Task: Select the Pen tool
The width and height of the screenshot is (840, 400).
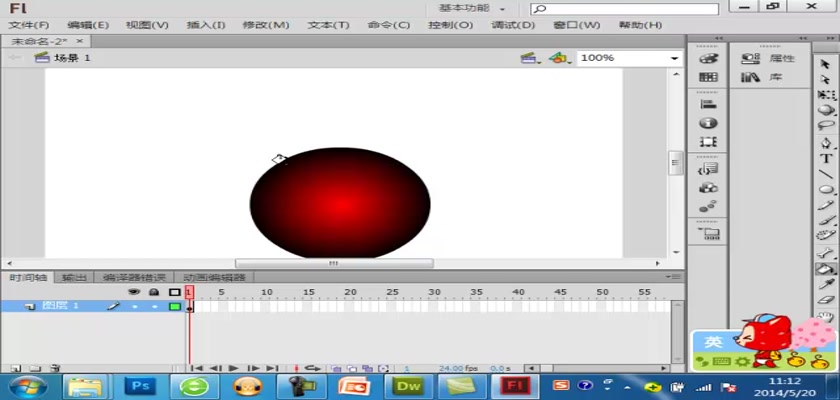Action: 826,142
